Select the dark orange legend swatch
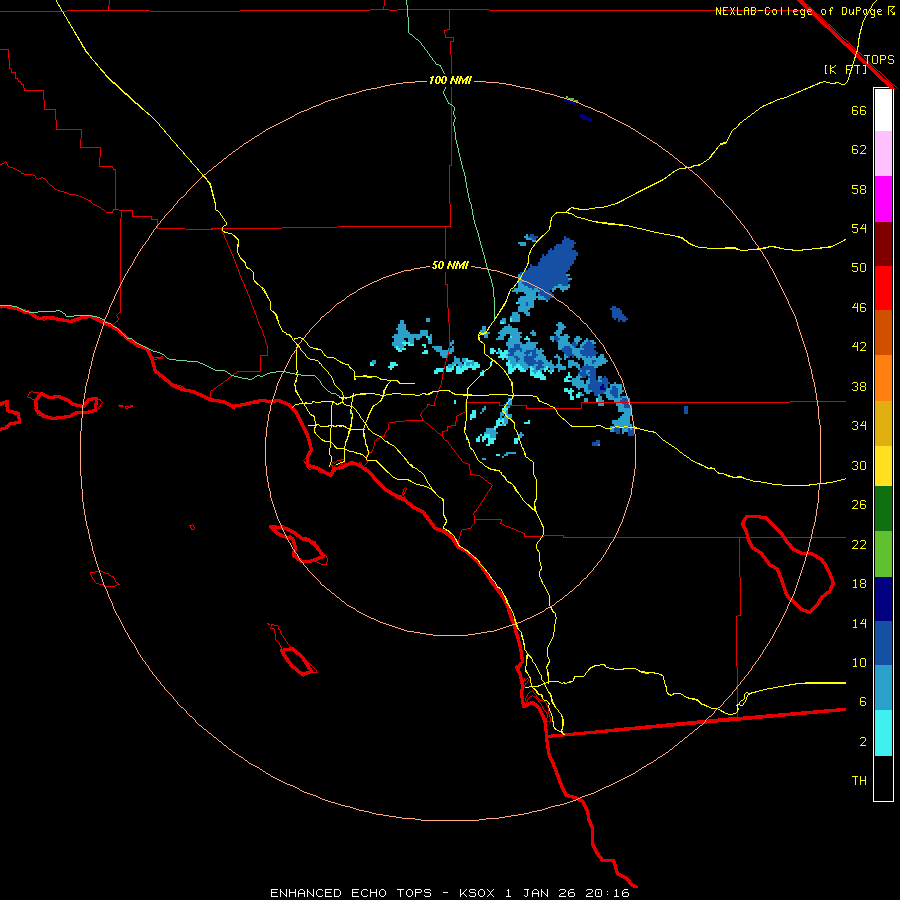Viewport: 900px width, 900px height. point(883,332)
